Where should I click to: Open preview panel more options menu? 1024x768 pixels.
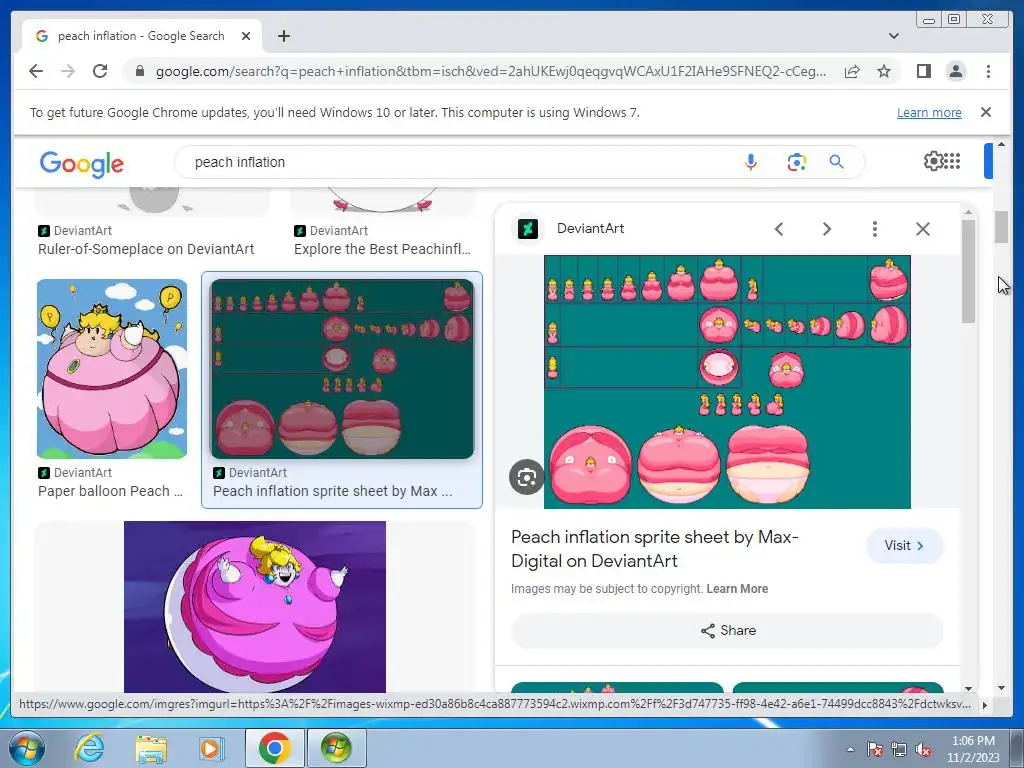(874, 229)
